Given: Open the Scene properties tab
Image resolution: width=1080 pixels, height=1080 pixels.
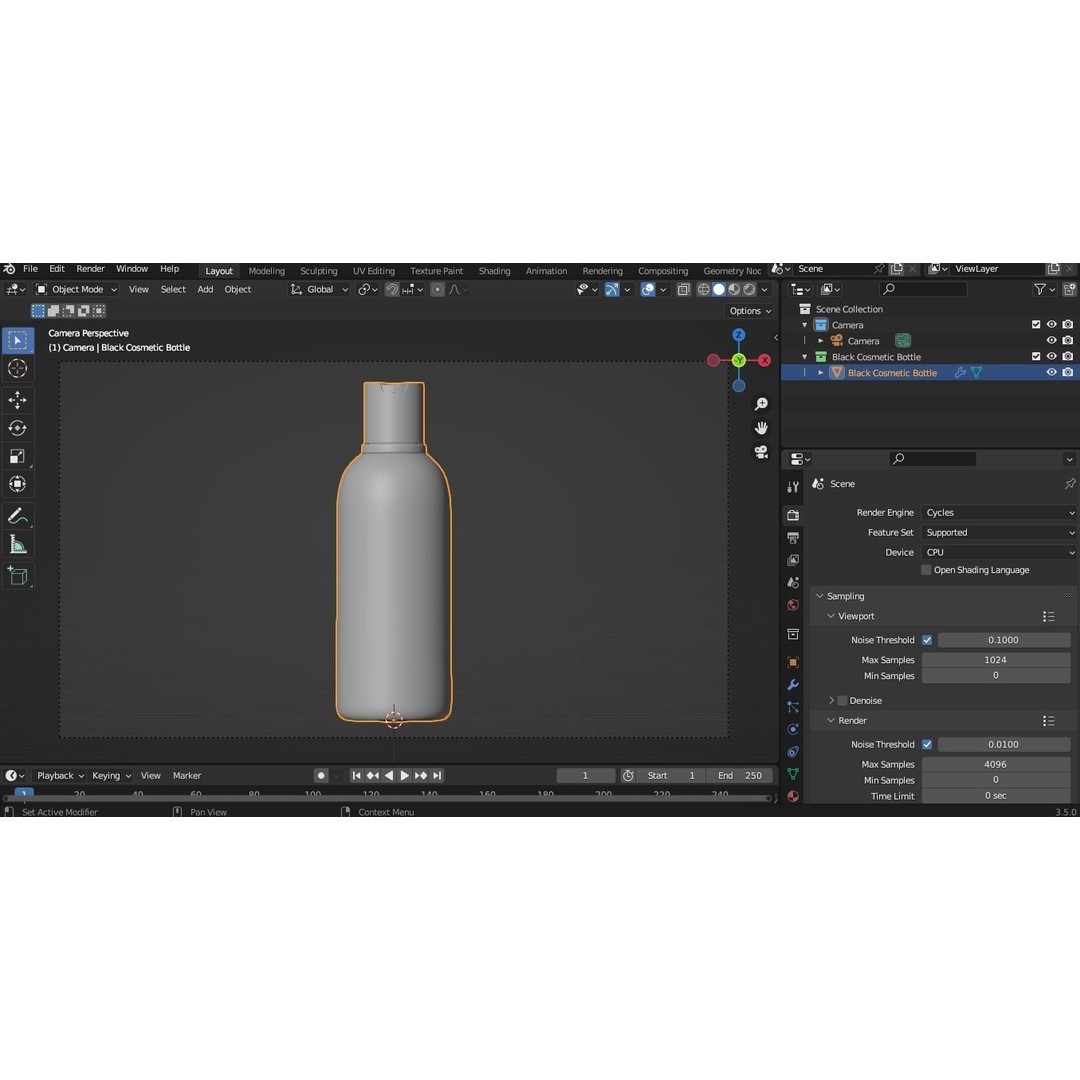Looking at the screenshot, I should 793,583.
